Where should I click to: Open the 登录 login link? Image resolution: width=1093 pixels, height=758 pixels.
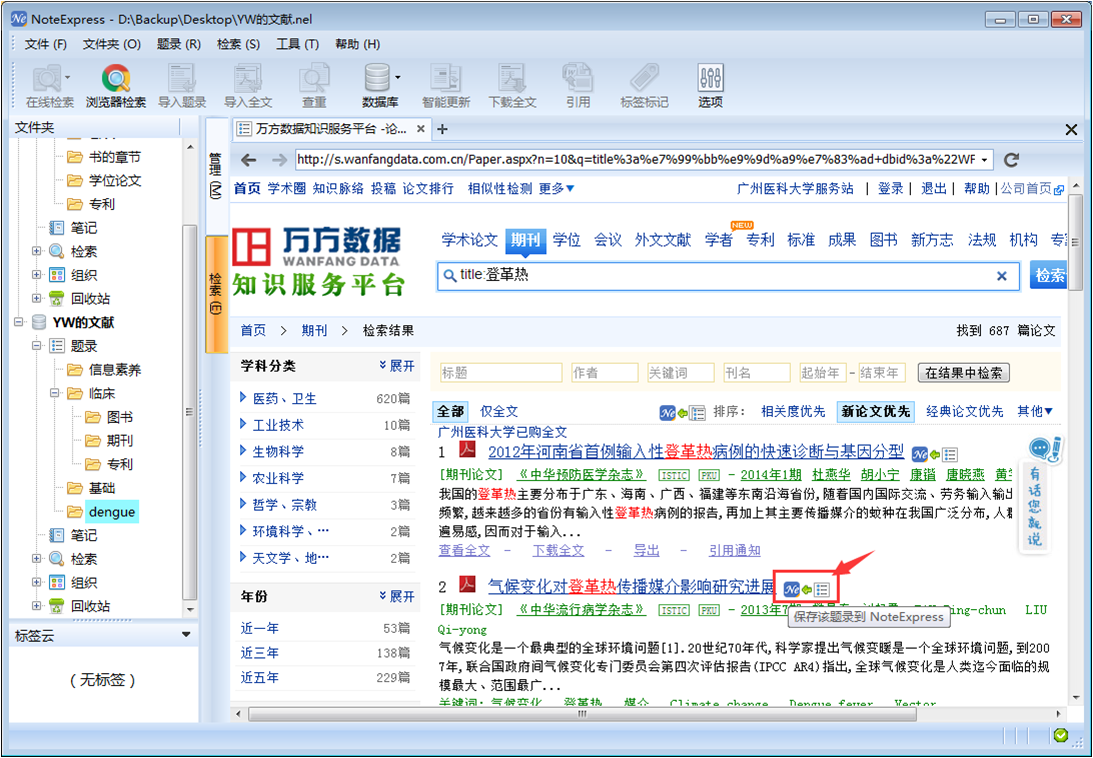[890, 188]
